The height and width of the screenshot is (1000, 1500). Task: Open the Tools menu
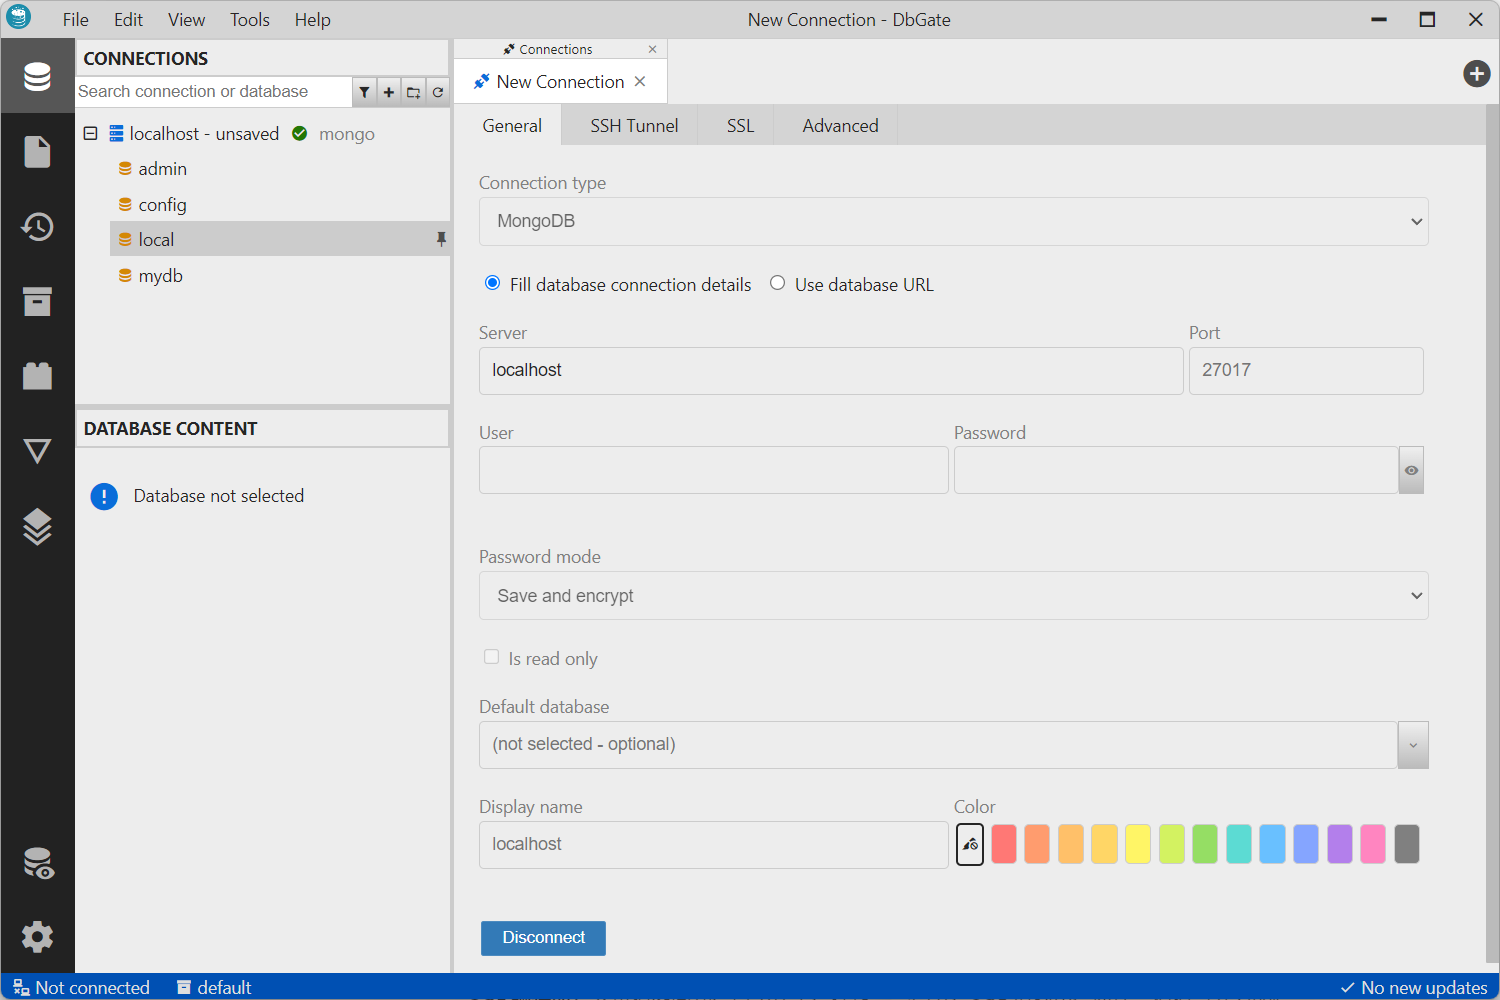coord(249,20)
